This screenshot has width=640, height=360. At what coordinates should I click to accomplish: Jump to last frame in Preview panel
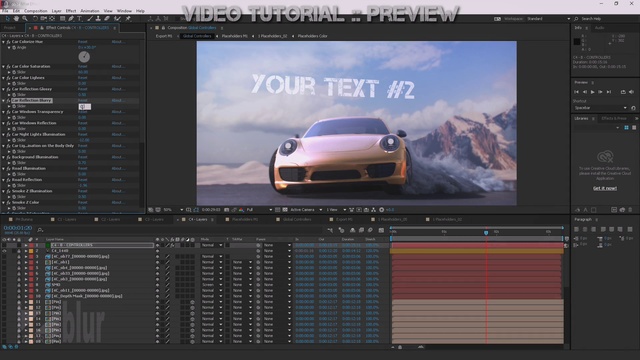(x=609, y=92)
